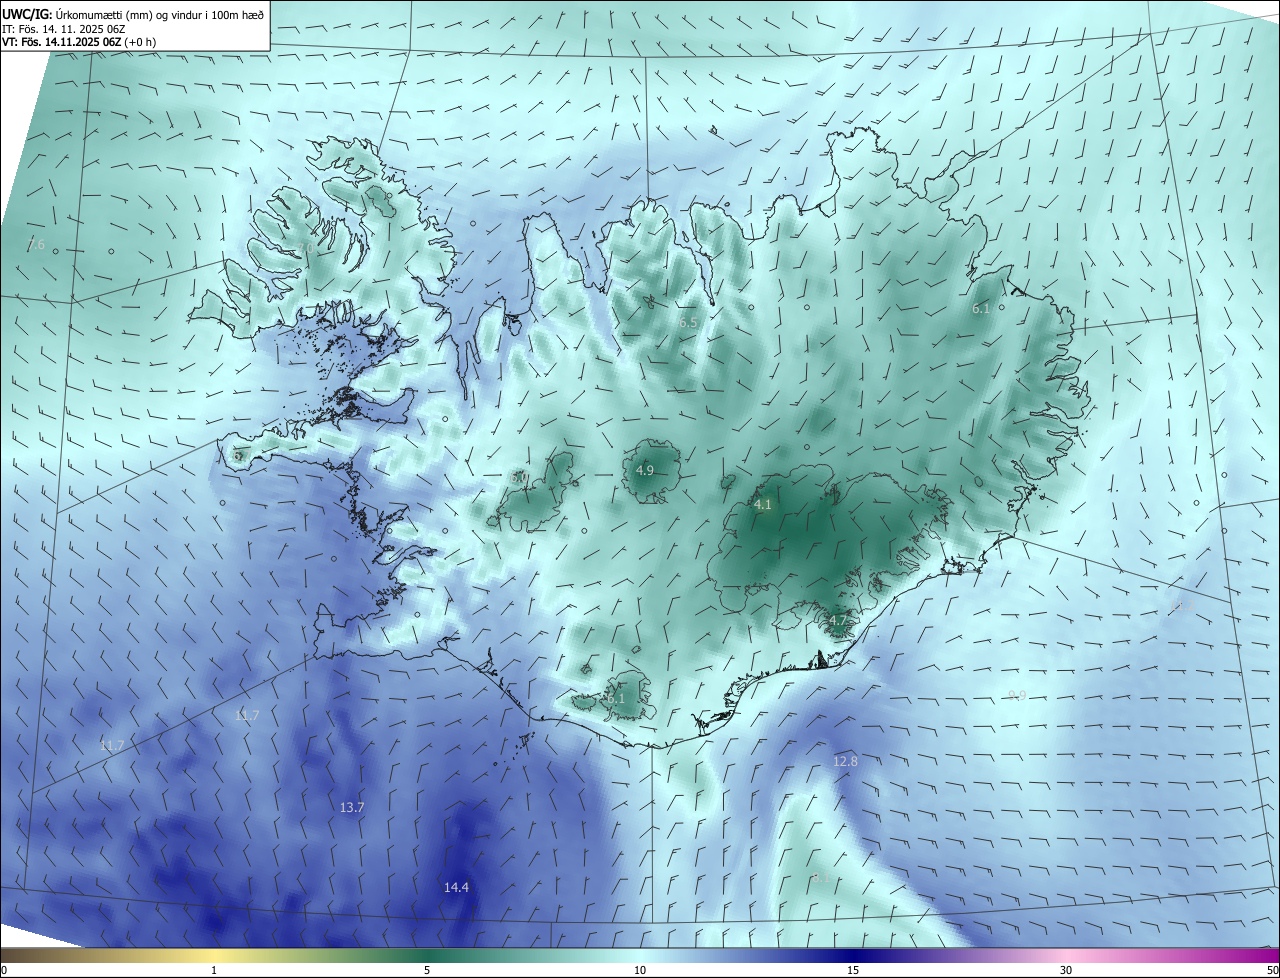Click the '30' tick label on the color scale

pyautogui.click(x=1066, y=971)
